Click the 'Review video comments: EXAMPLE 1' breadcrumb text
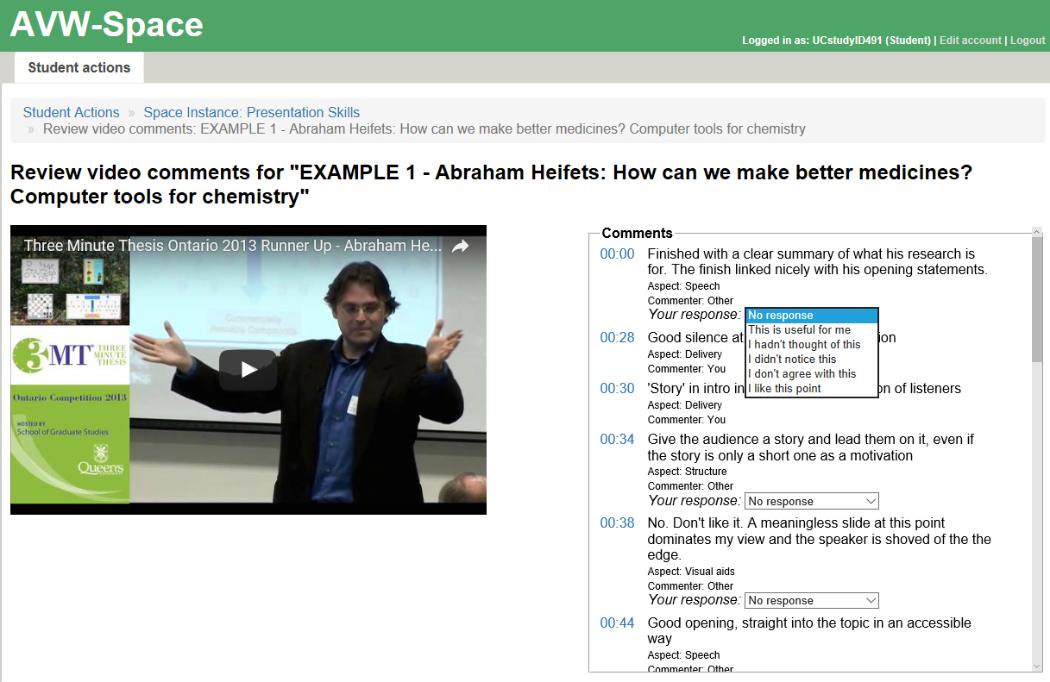The image size is (1050, 682). click(424, 129)
